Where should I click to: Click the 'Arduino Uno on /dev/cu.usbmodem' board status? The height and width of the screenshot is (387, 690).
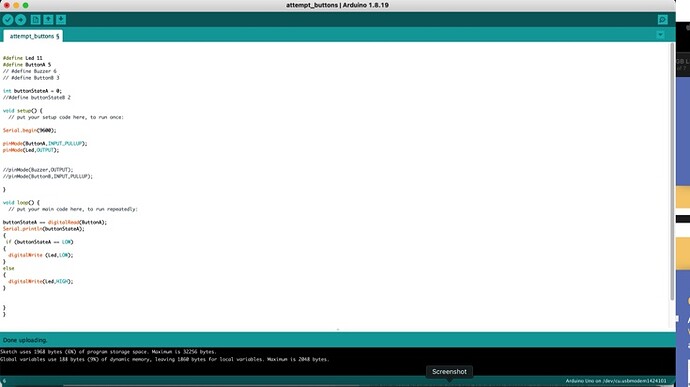[x=616, y=381]
